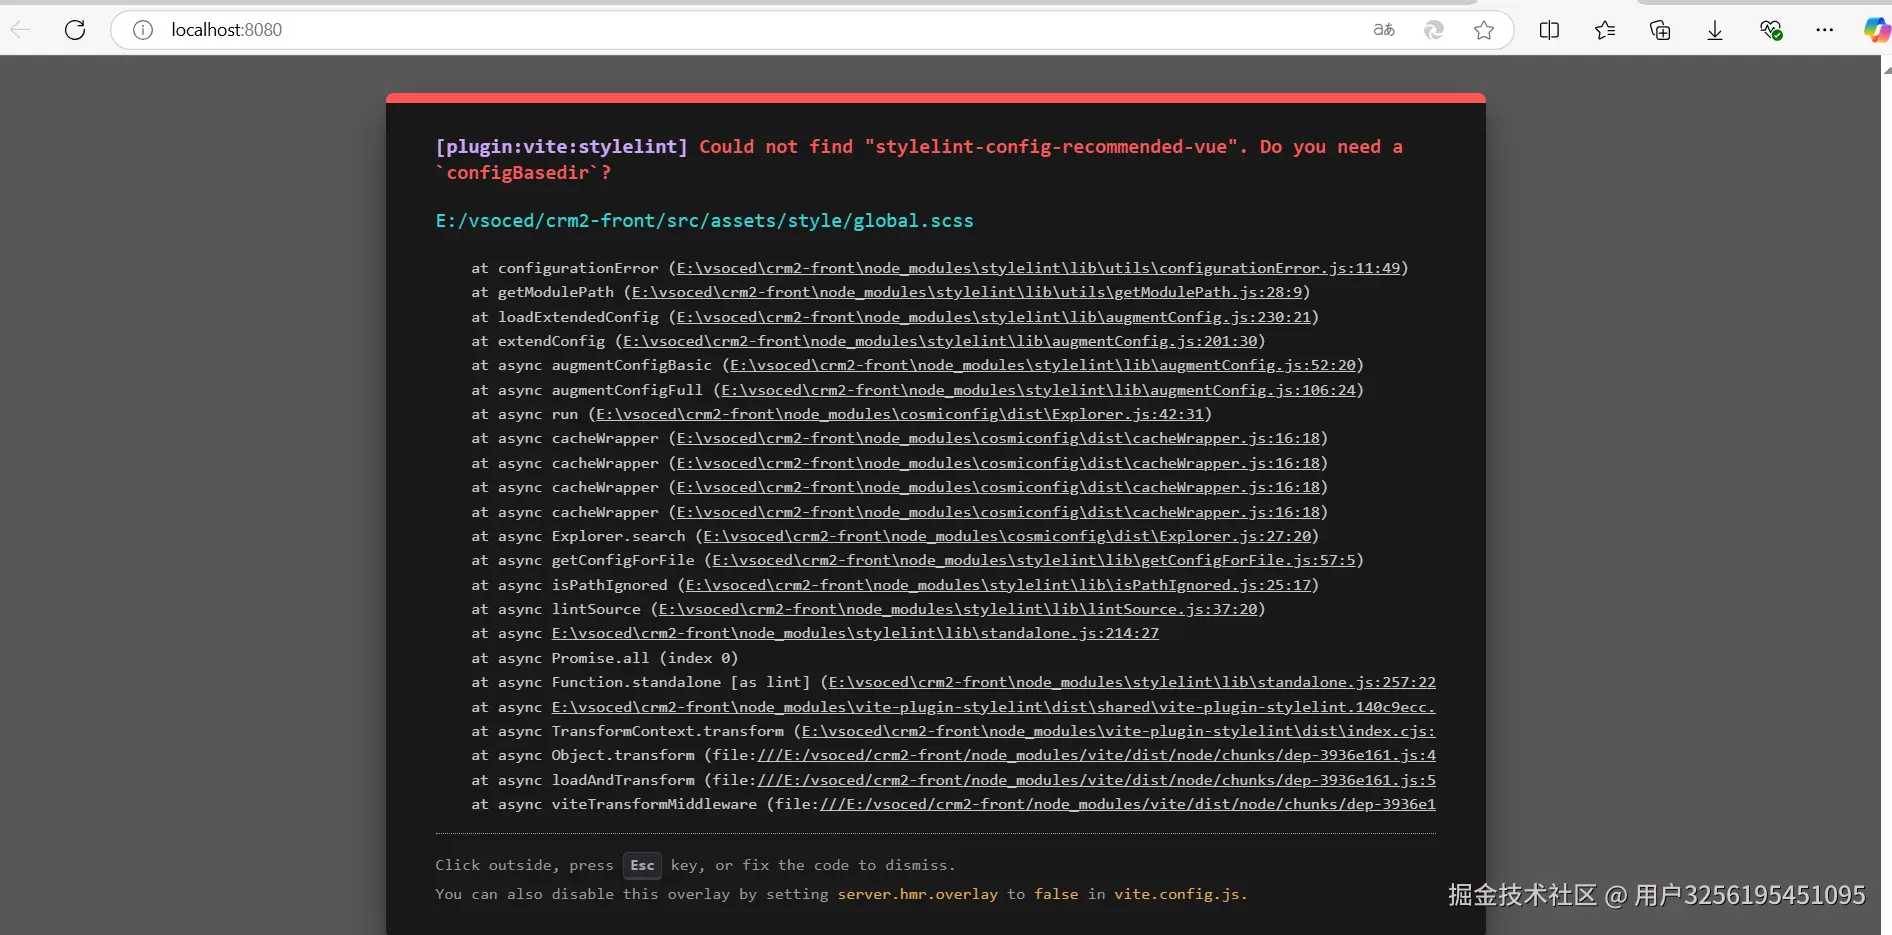Open the vite-plugin-stylelint index.cjs link
Screen dimensions: 1892x935
click(x=1118, y=731)
